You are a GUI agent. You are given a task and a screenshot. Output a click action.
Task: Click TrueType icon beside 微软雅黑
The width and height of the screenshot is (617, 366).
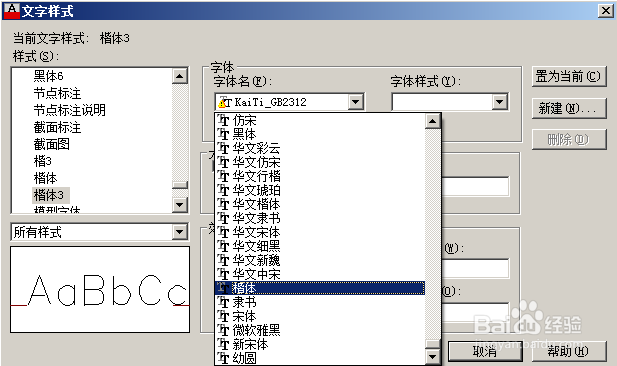223,330
